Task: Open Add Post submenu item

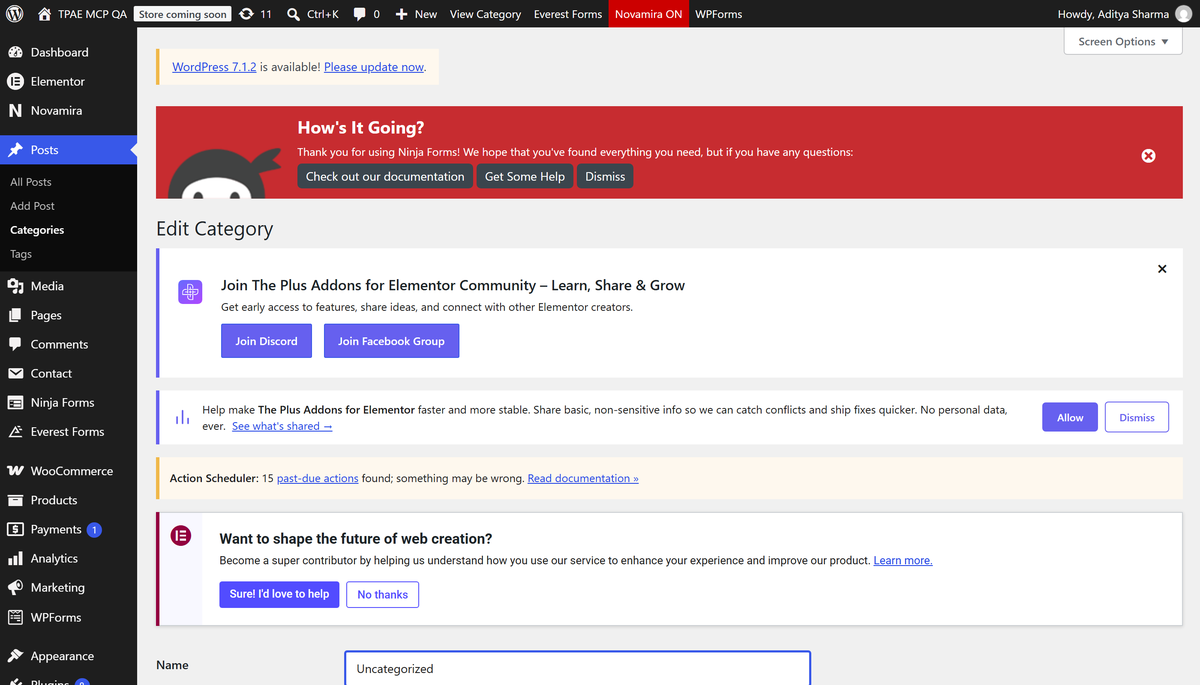Action: click(32, 206)
